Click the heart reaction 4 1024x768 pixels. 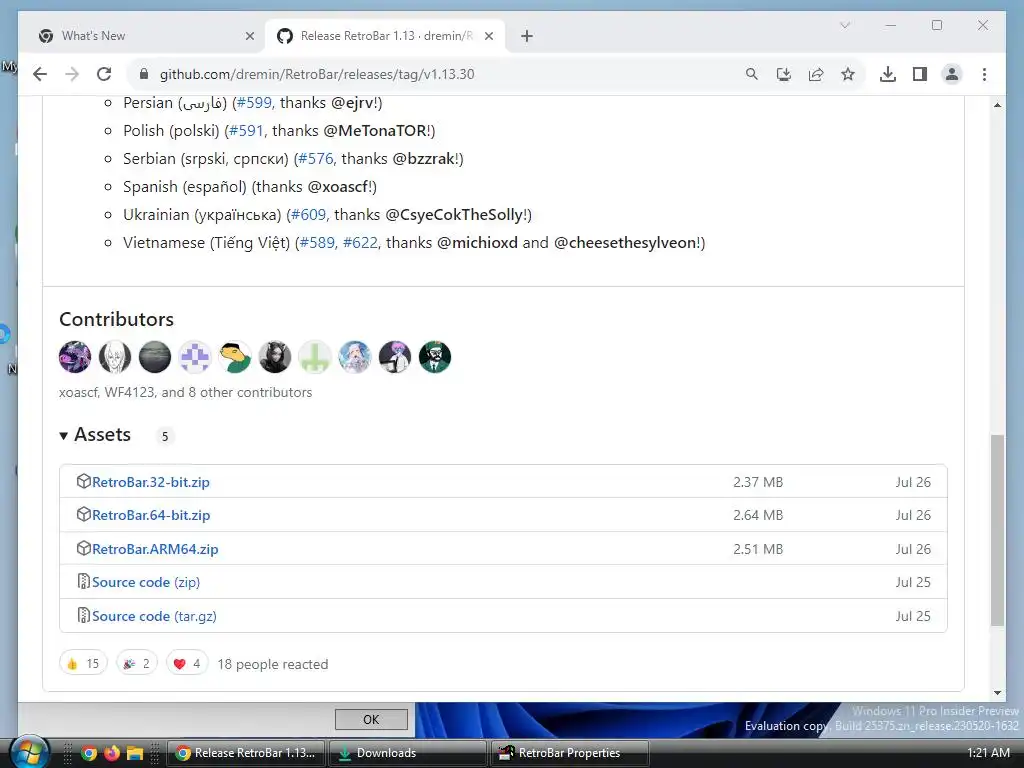187,664
